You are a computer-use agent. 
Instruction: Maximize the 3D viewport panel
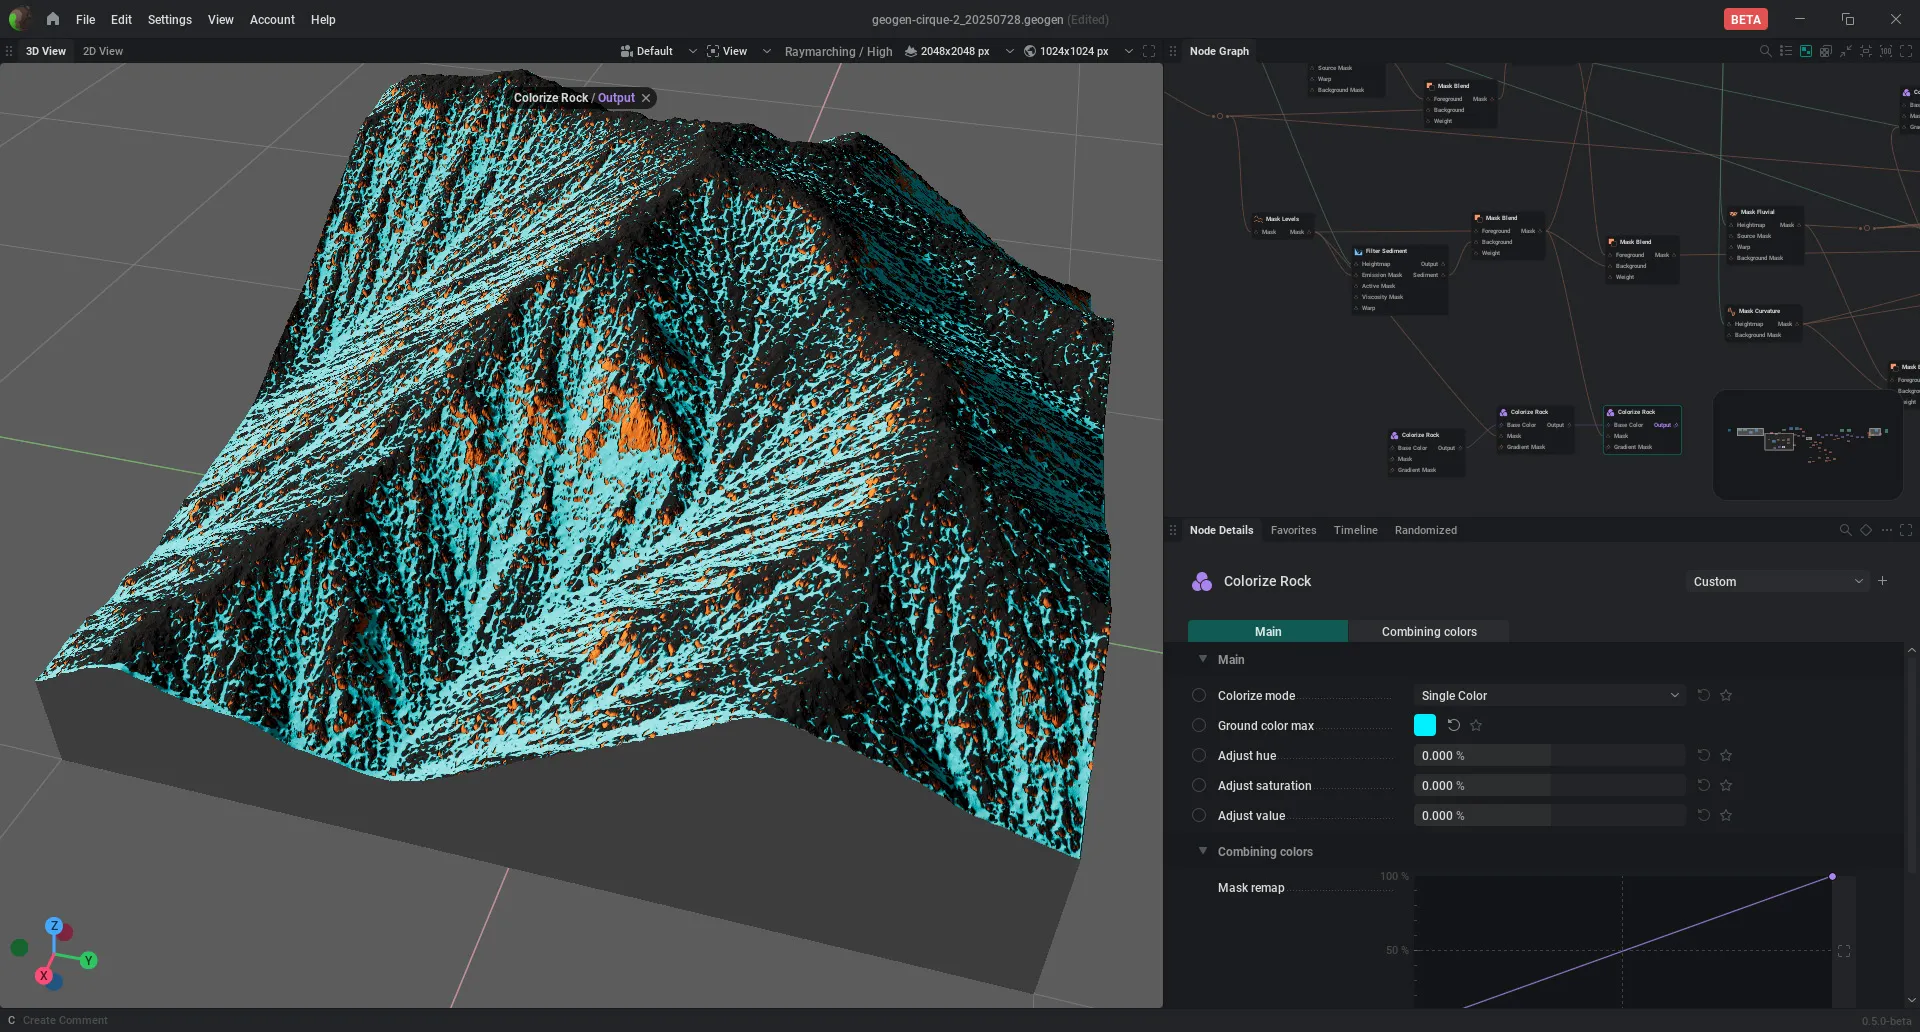pyautogui.click(x=1149, y=51)
